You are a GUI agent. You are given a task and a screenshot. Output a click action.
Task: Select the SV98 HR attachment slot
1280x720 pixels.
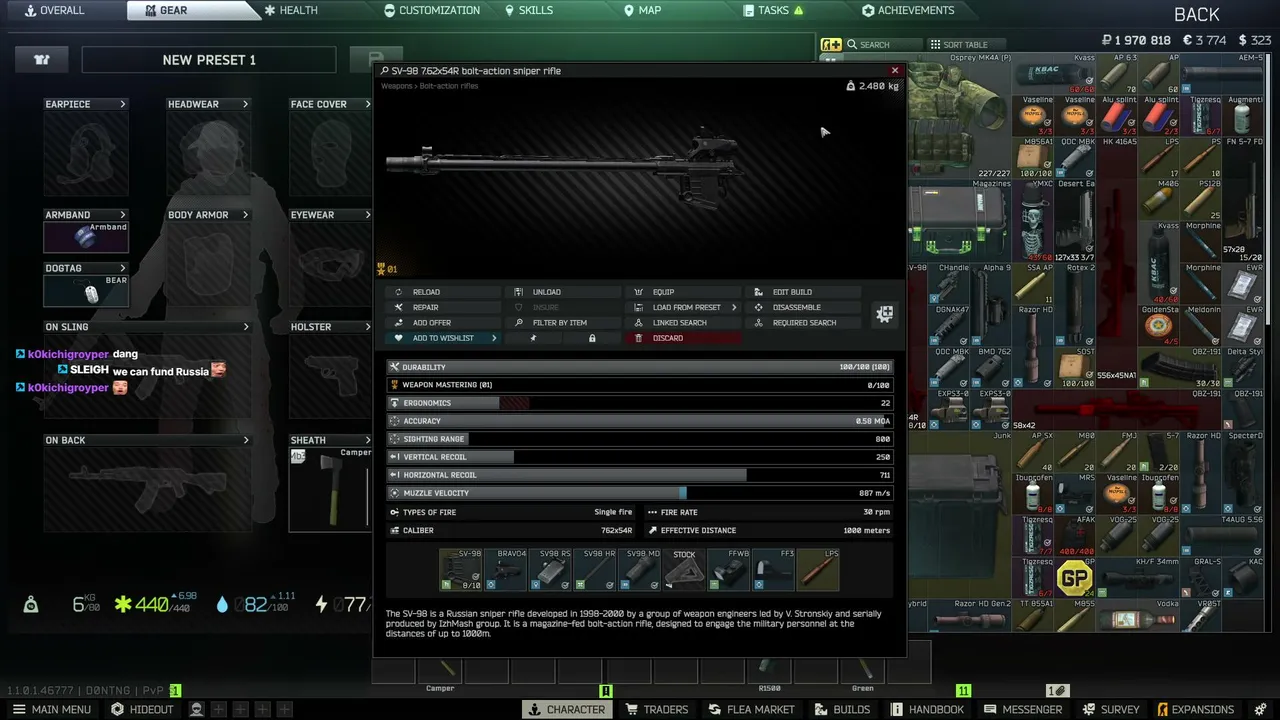(594, 569)
